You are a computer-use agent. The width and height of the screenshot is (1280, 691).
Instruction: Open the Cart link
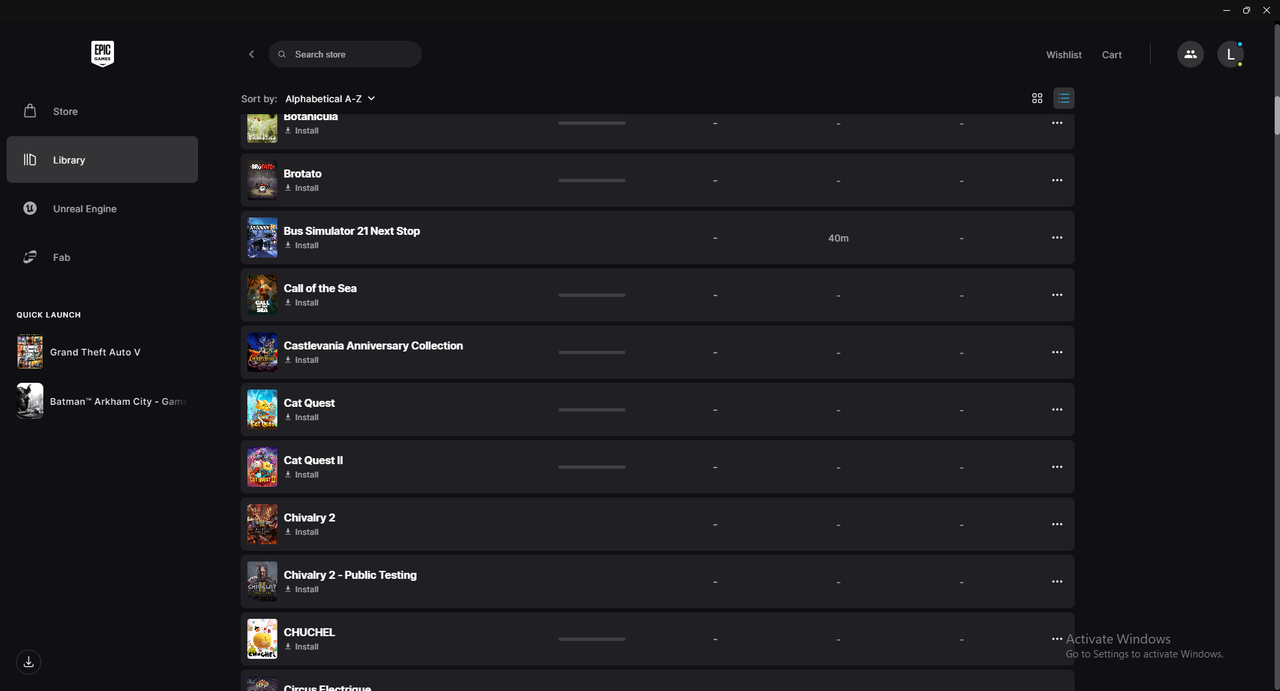click(1112, 55)
